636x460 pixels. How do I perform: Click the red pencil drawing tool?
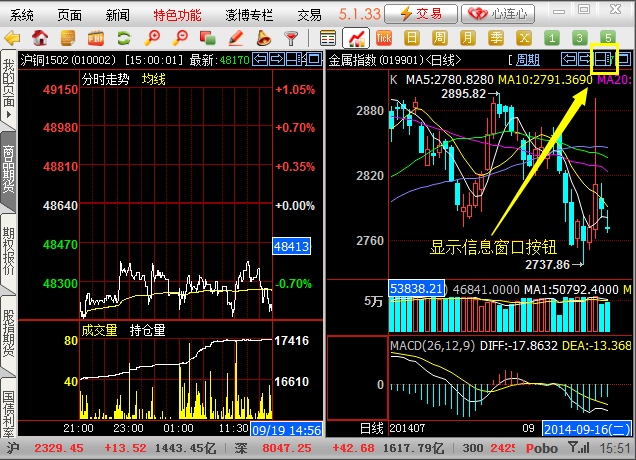click(236, 38)
